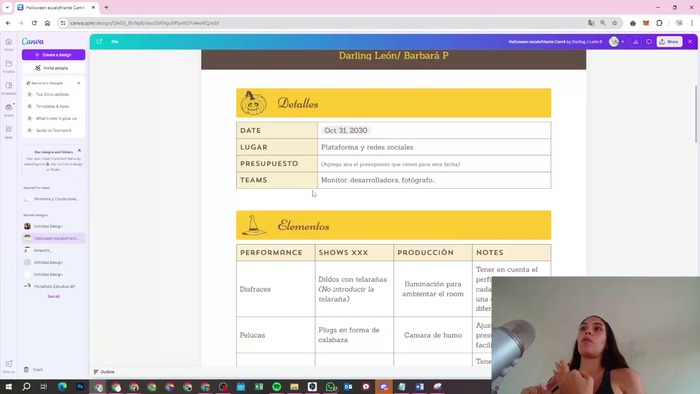The image size is (700, 394).
Task: Open Windows Start menu
Action: pyautogui.click(x=8, y=387)
